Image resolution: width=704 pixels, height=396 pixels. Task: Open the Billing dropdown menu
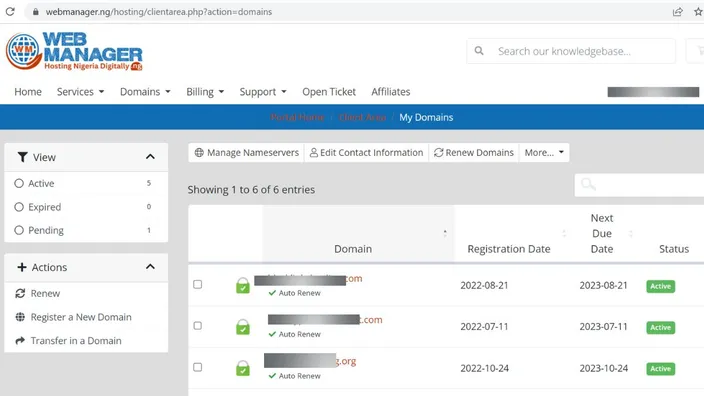coord(205,92)
